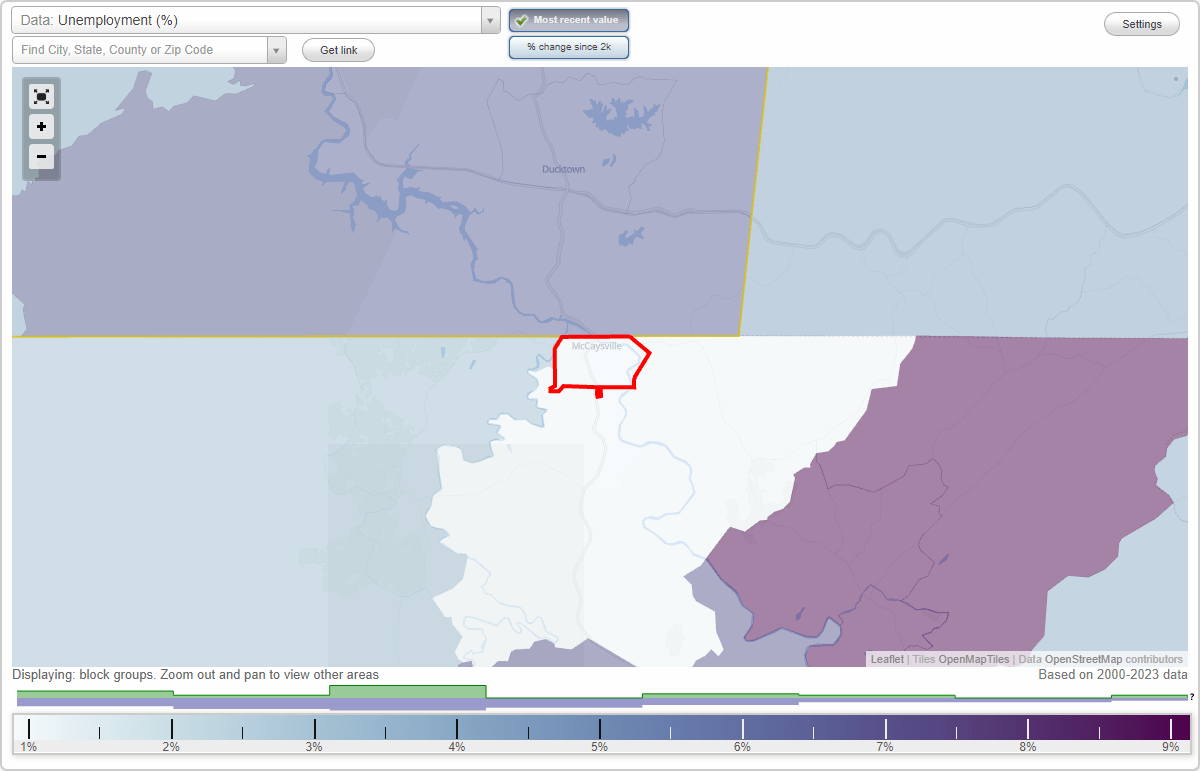Click the "Get link" button
The height and width of the screenshot is (771, 1200).
337,50
